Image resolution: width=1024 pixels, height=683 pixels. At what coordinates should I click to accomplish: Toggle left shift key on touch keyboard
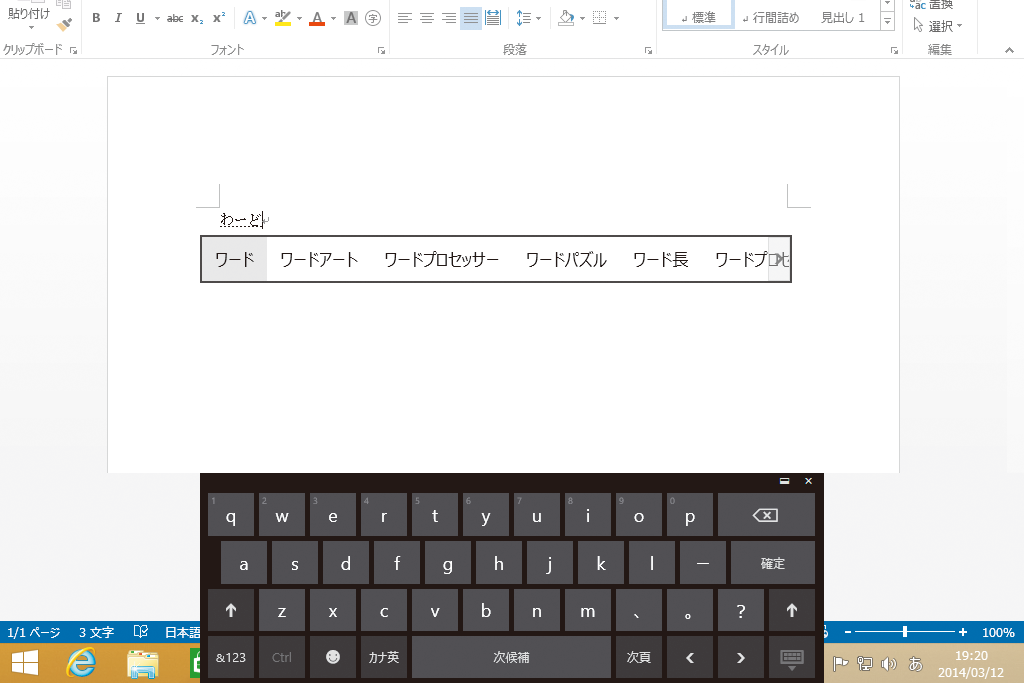click(231, 611)
